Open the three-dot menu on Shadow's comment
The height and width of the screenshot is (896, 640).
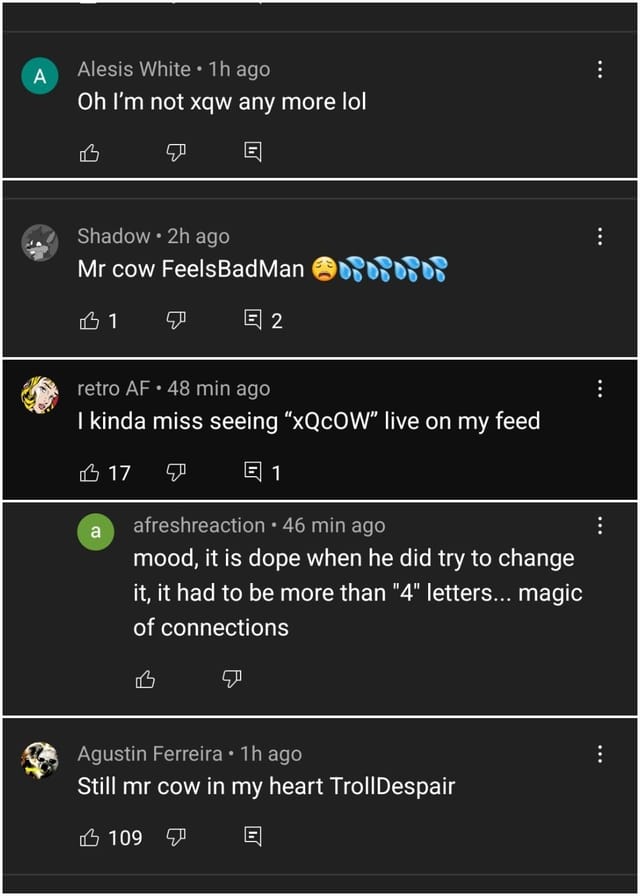600,237
